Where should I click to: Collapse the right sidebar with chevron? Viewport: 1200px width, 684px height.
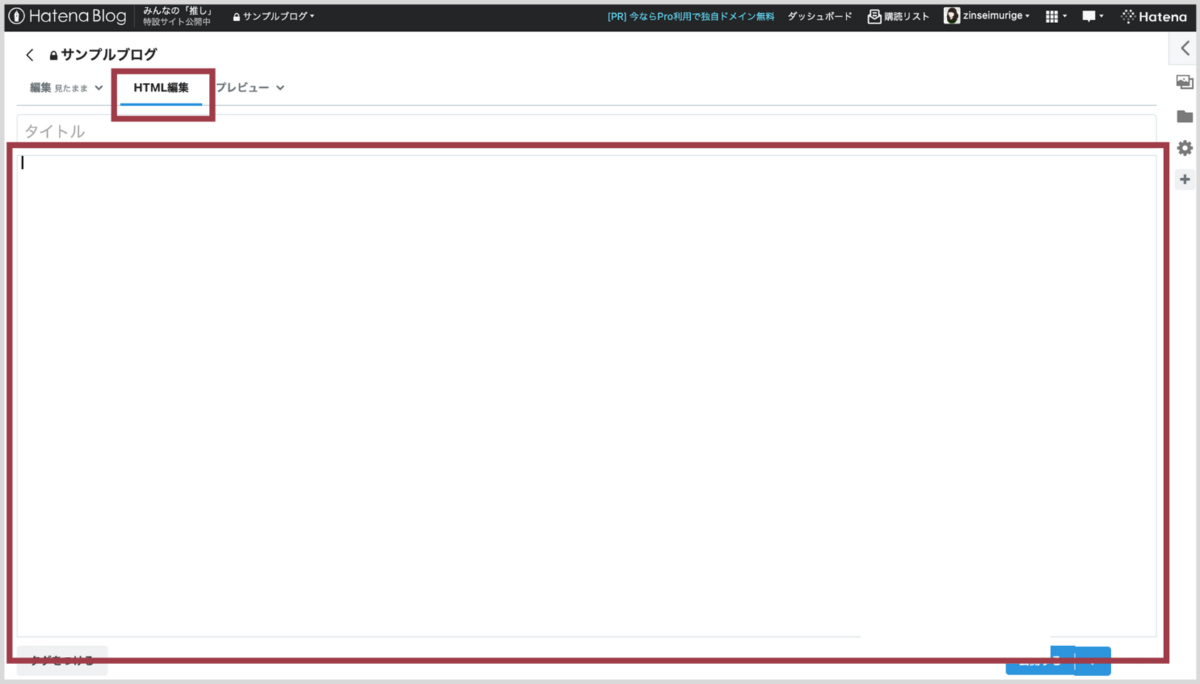coord(1185,47)
